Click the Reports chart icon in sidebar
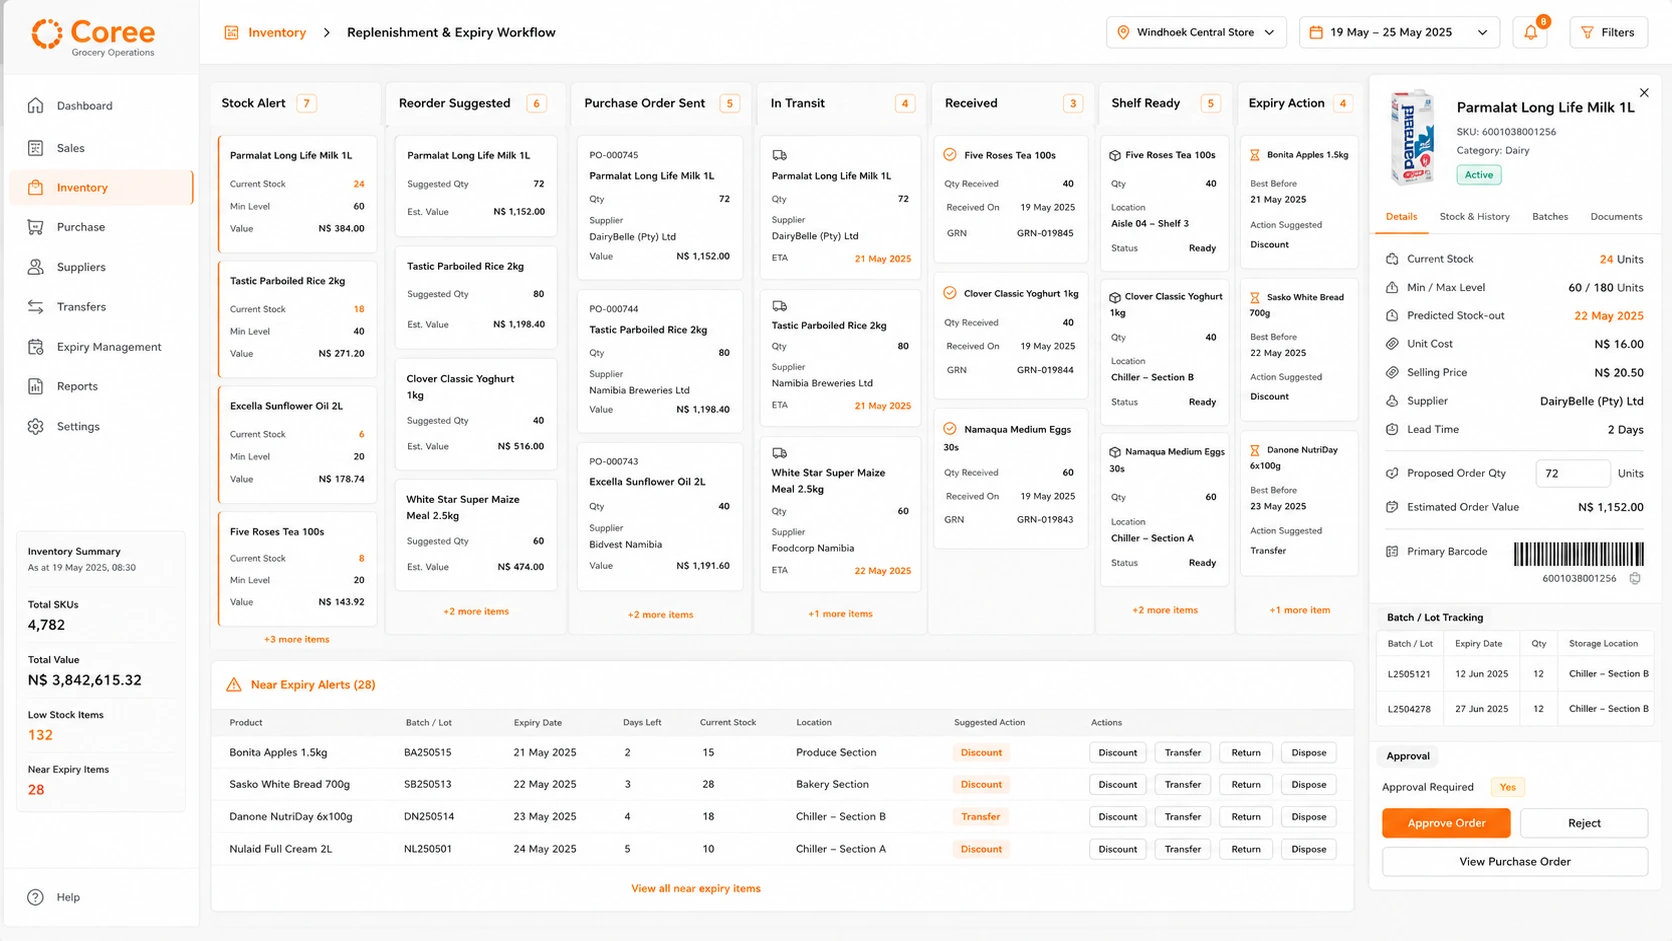1672x941 pixels. (x=36, y=386)
